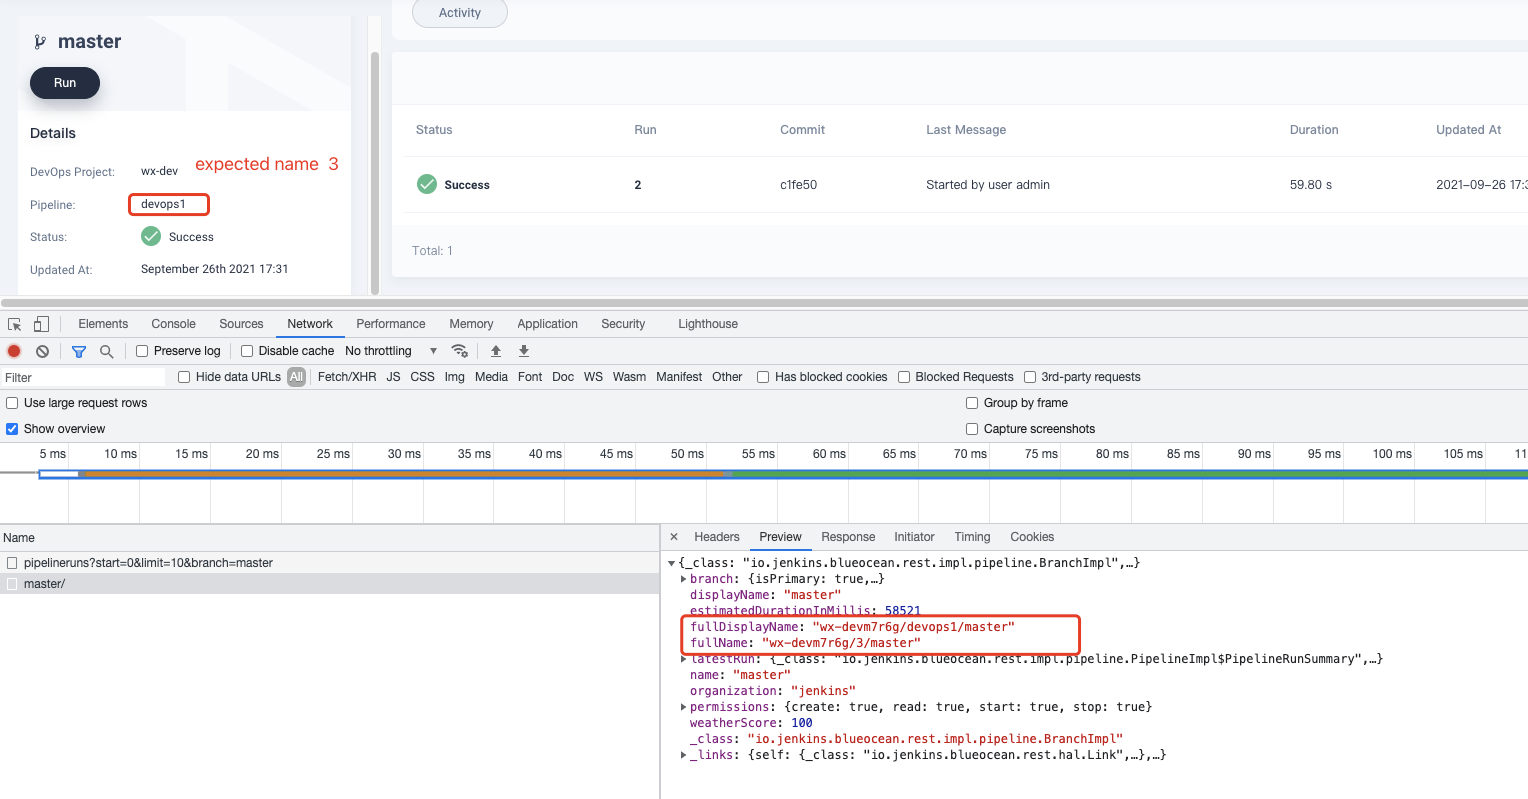Toggle the device toolbar

[40, 323]
